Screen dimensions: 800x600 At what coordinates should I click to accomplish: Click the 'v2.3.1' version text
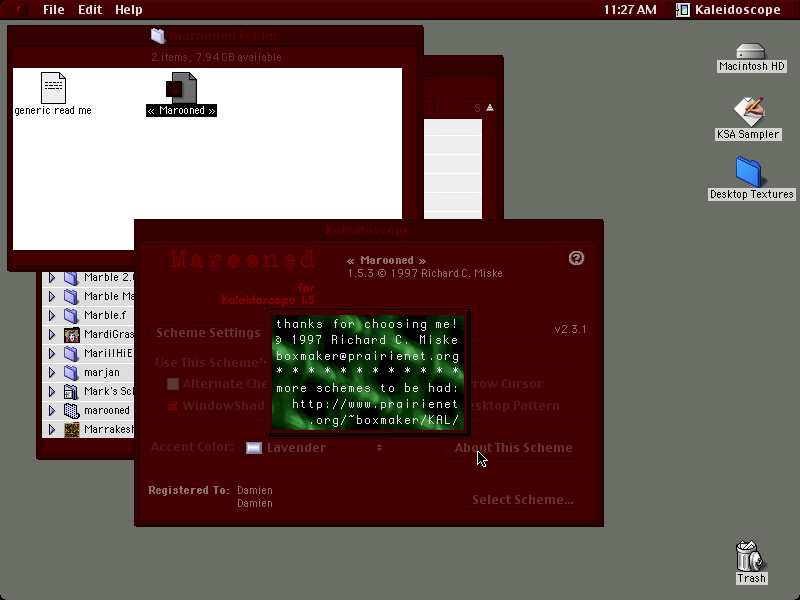click(x=570, y=329)
